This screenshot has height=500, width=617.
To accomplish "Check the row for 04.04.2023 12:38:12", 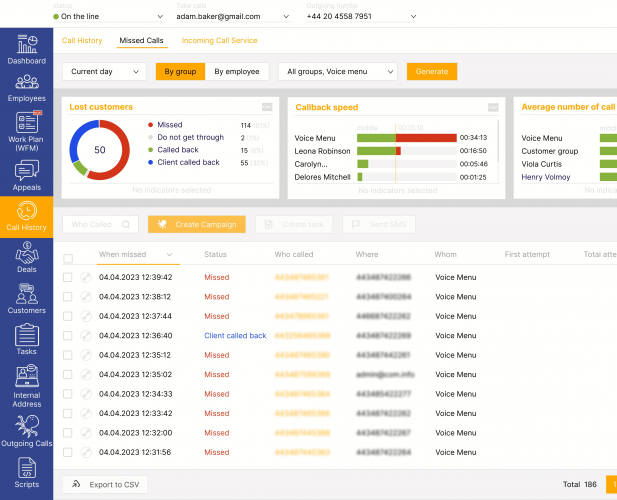I will point(68,297).
